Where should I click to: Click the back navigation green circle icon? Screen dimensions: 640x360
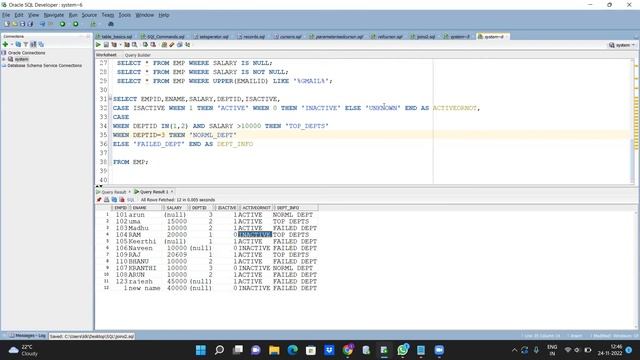click(62, 24)
